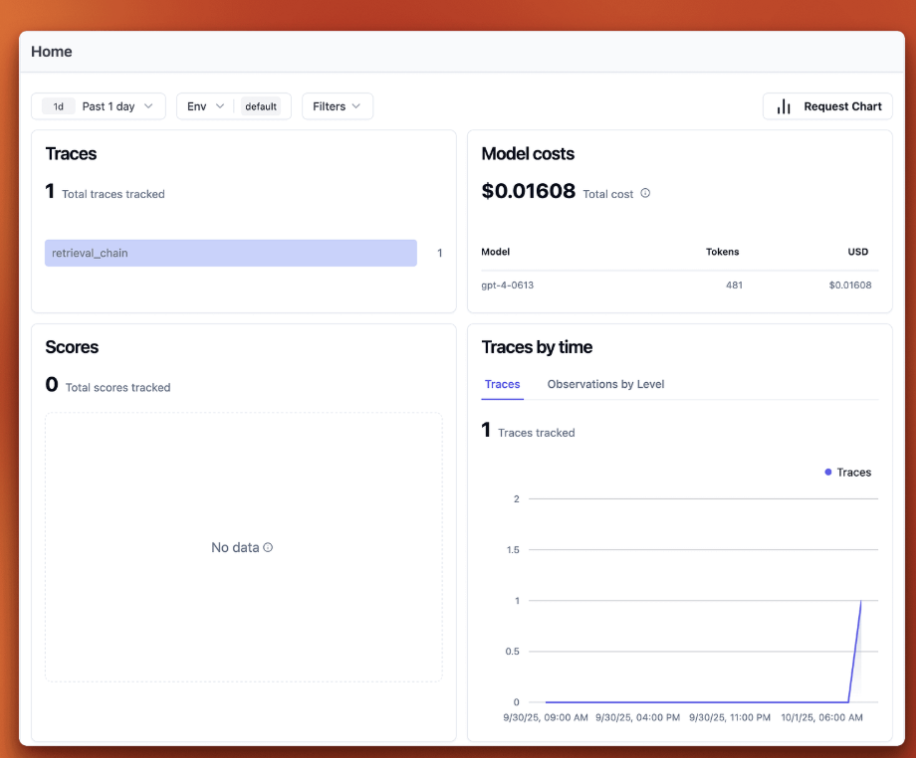Click the 481 tokens cell
The height and width of the screenshot is (758, 916).
(734, 285)
